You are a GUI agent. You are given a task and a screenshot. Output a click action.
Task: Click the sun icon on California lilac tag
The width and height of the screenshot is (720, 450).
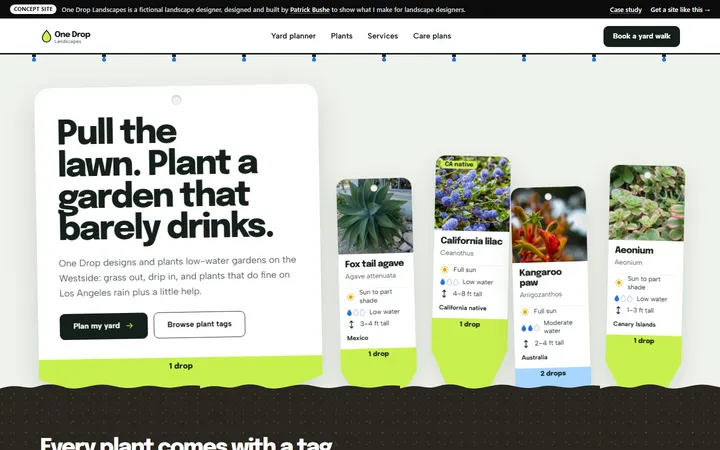[444, 270]
